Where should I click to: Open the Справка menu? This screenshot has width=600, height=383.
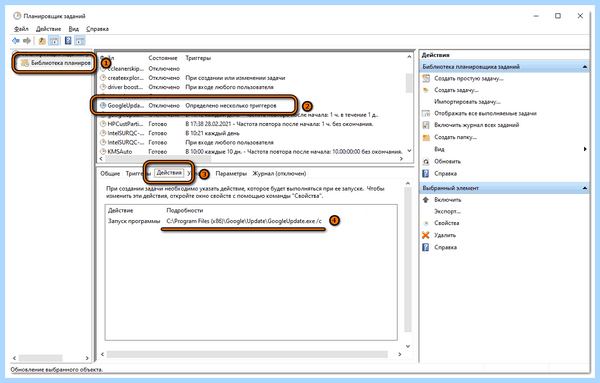tap(97, 29)
